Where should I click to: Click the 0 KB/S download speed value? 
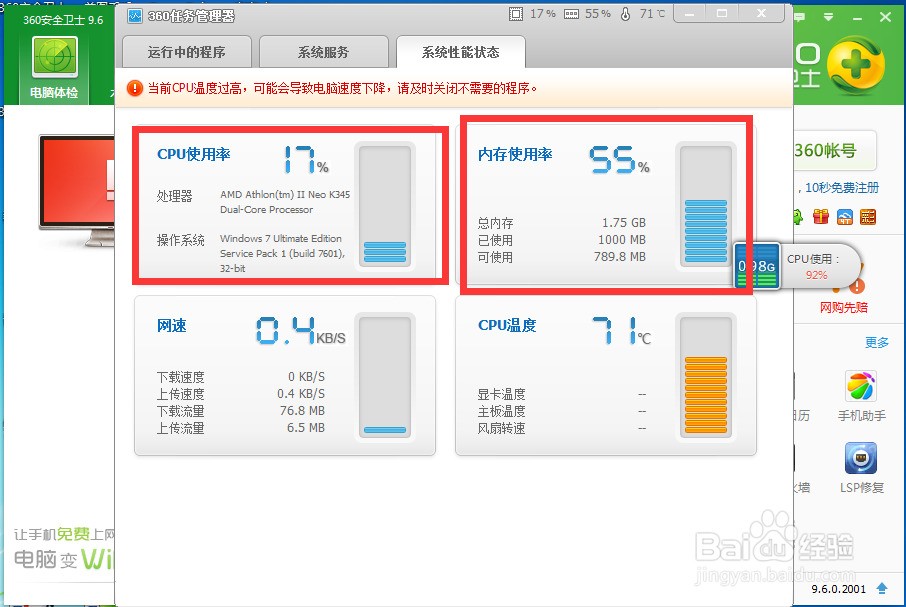click(x=306, y=377)
